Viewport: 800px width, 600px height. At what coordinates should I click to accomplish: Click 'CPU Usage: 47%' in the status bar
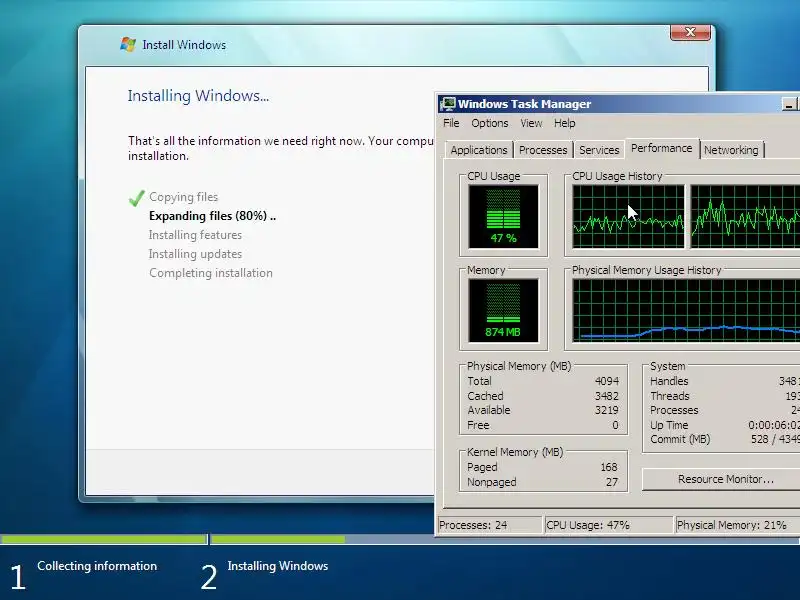pyautogui.click(x=588, y=525)
